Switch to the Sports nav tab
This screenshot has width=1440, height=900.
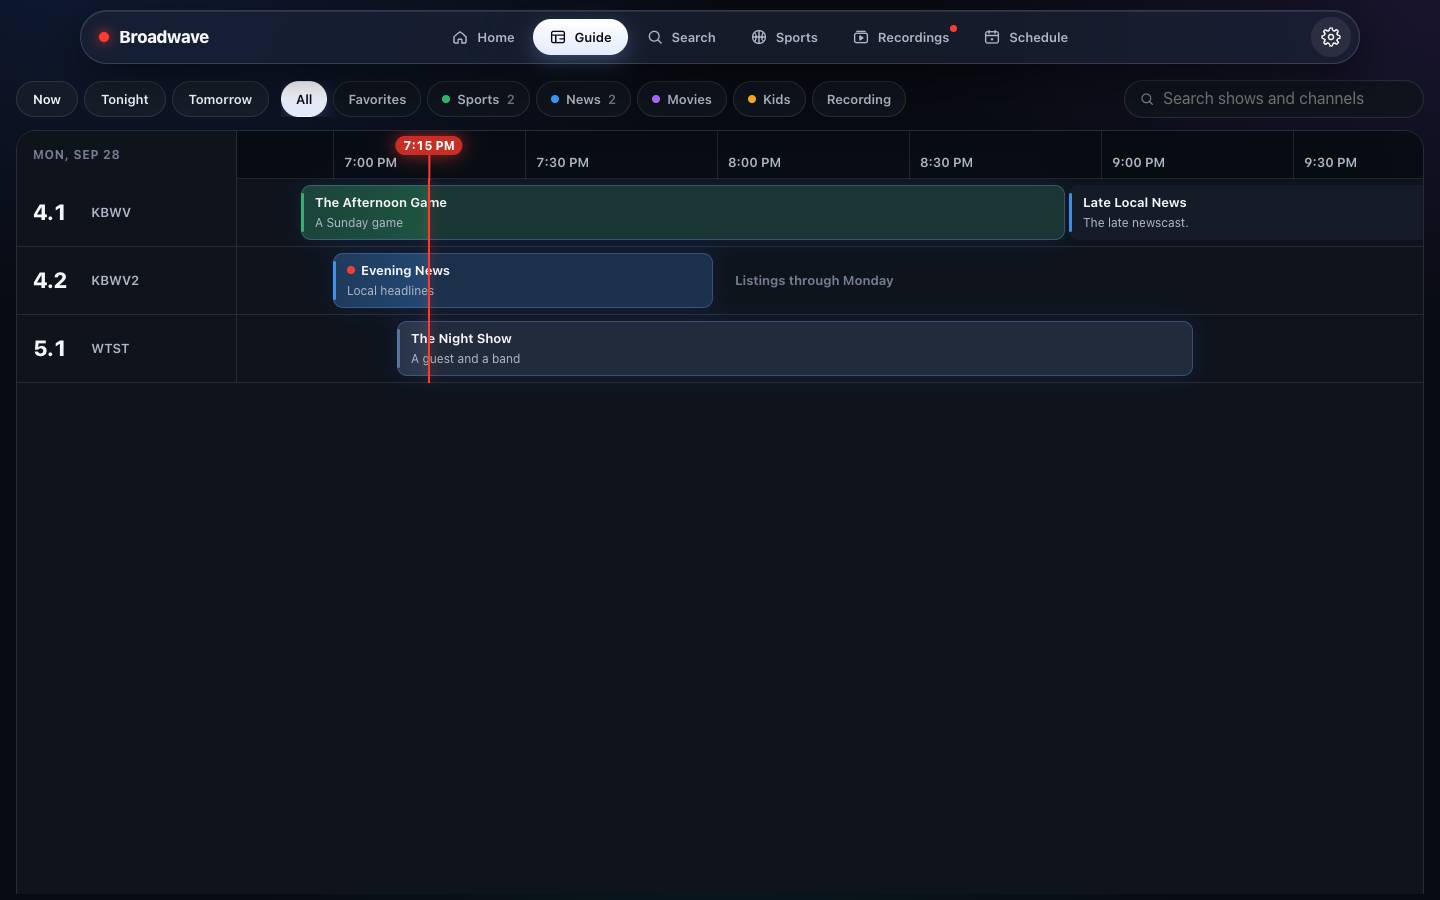click(784, 37)
